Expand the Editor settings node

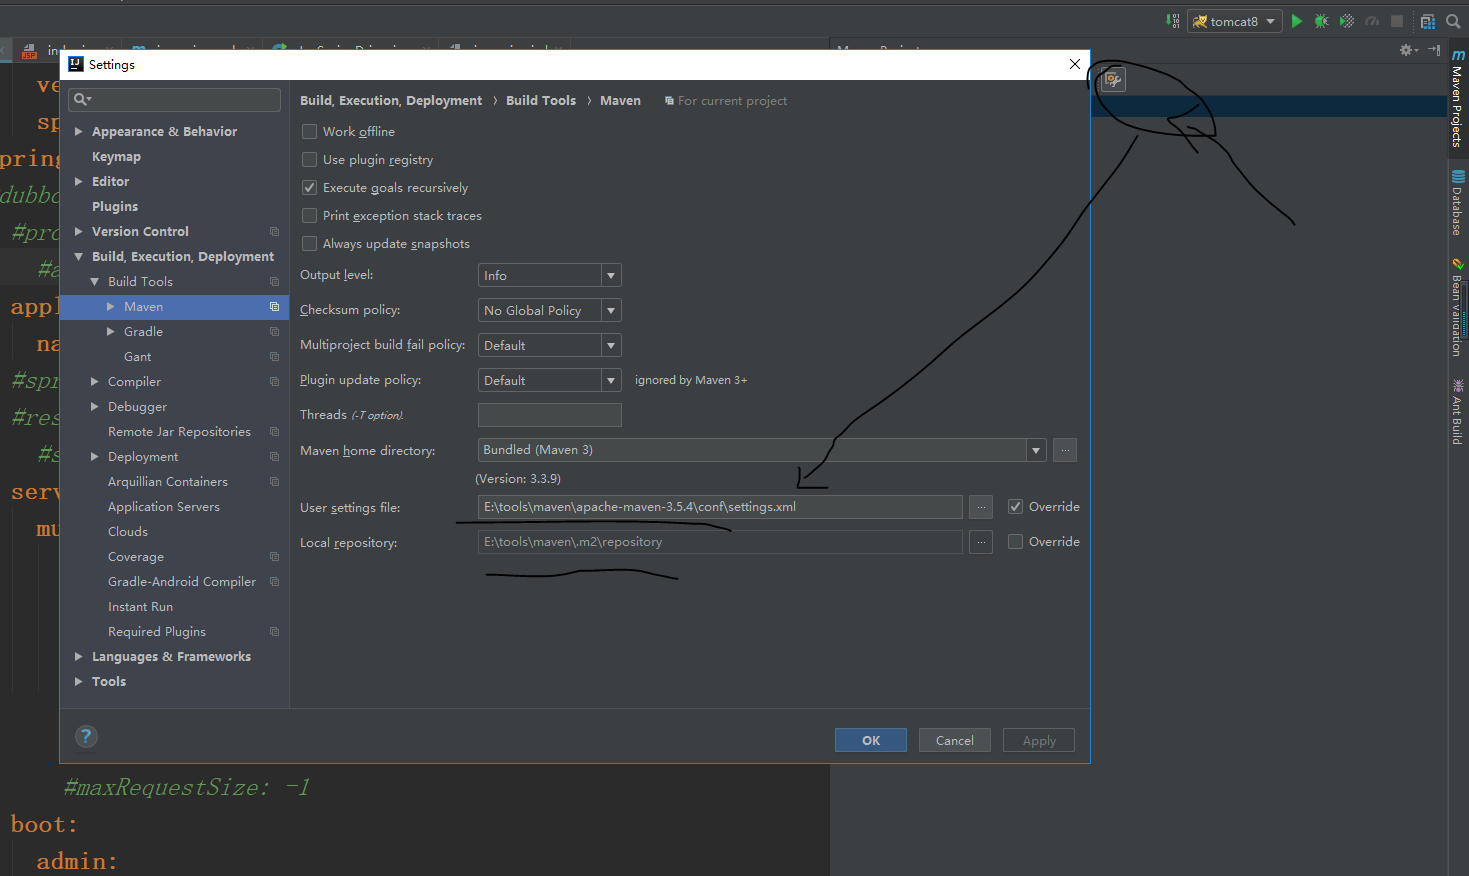point(79,181)
